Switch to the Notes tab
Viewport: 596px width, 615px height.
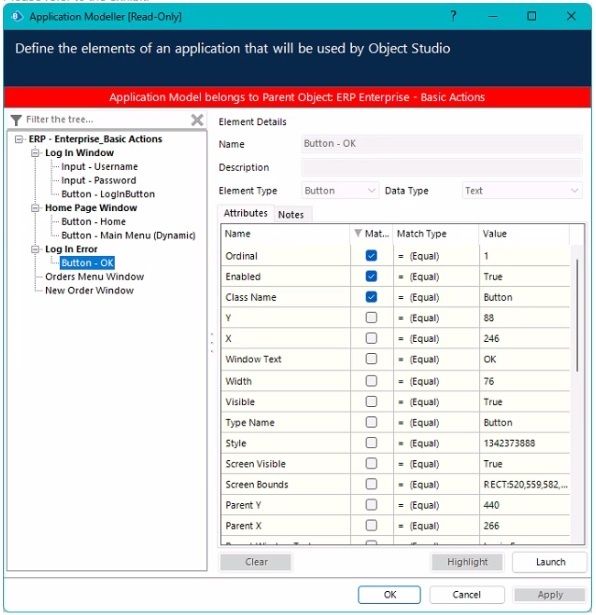[291, 215]
